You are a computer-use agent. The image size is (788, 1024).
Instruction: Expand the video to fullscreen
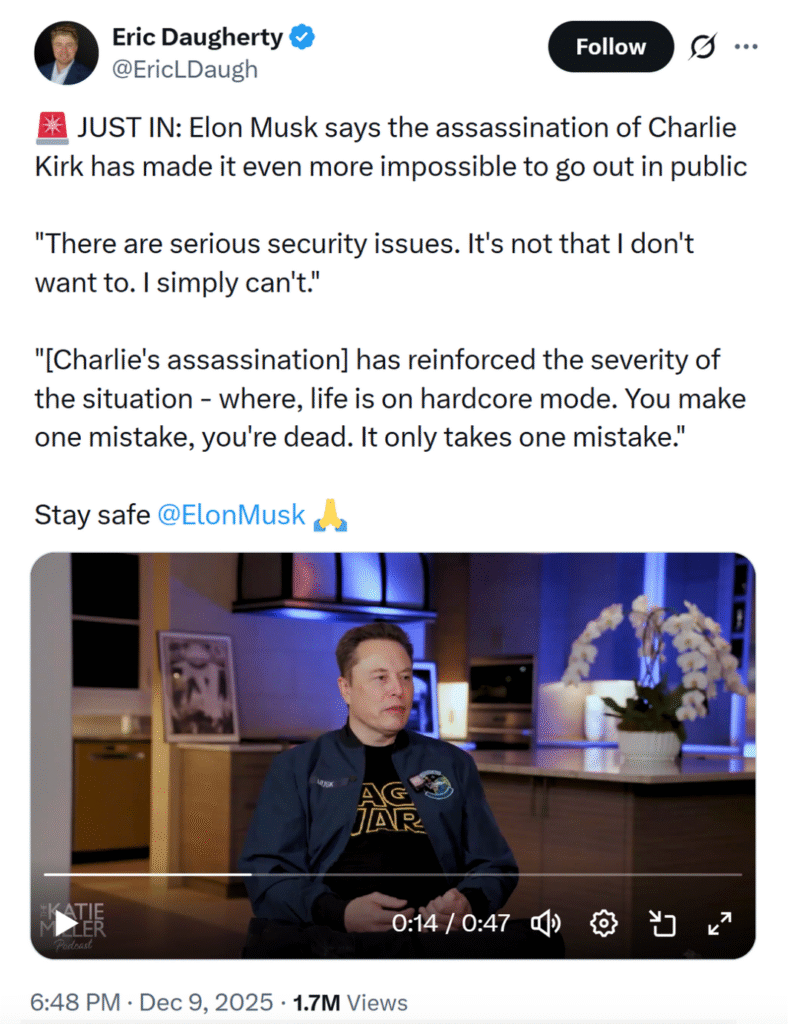click(x=720, y=923)
